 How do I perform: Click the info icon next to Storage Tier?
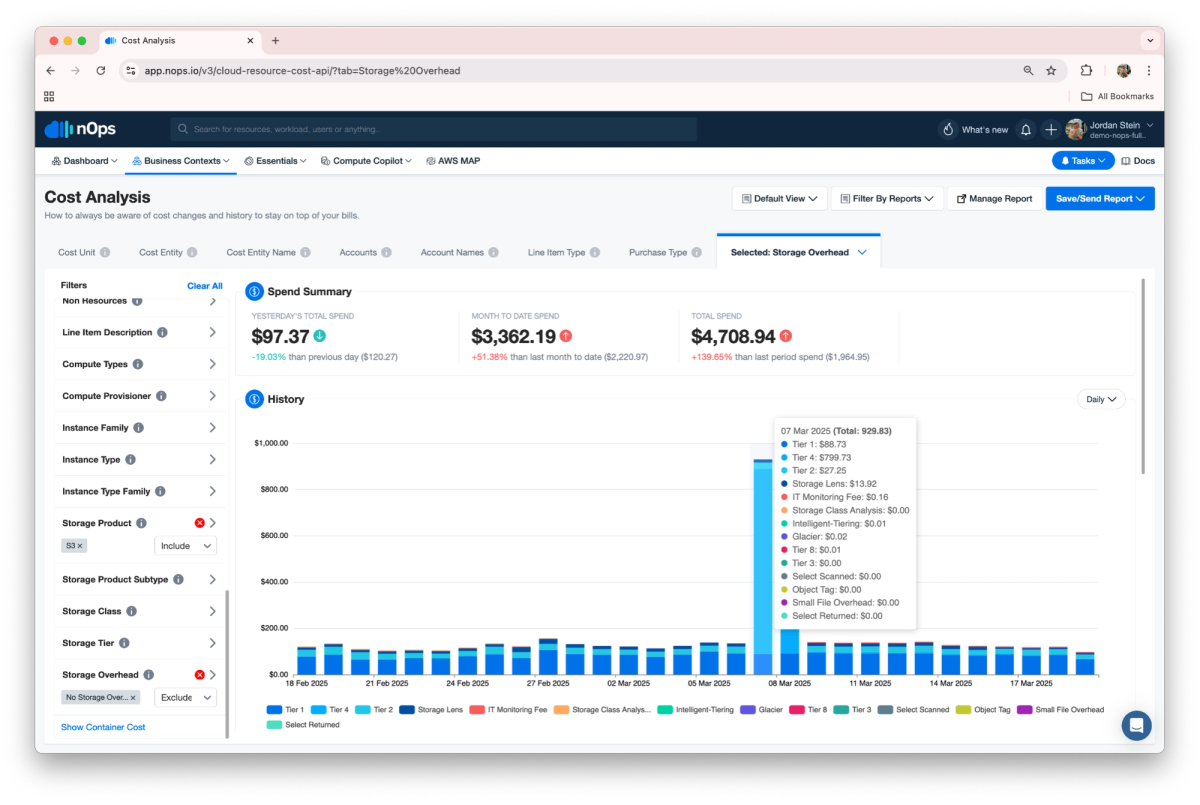[x=126, y=643]
